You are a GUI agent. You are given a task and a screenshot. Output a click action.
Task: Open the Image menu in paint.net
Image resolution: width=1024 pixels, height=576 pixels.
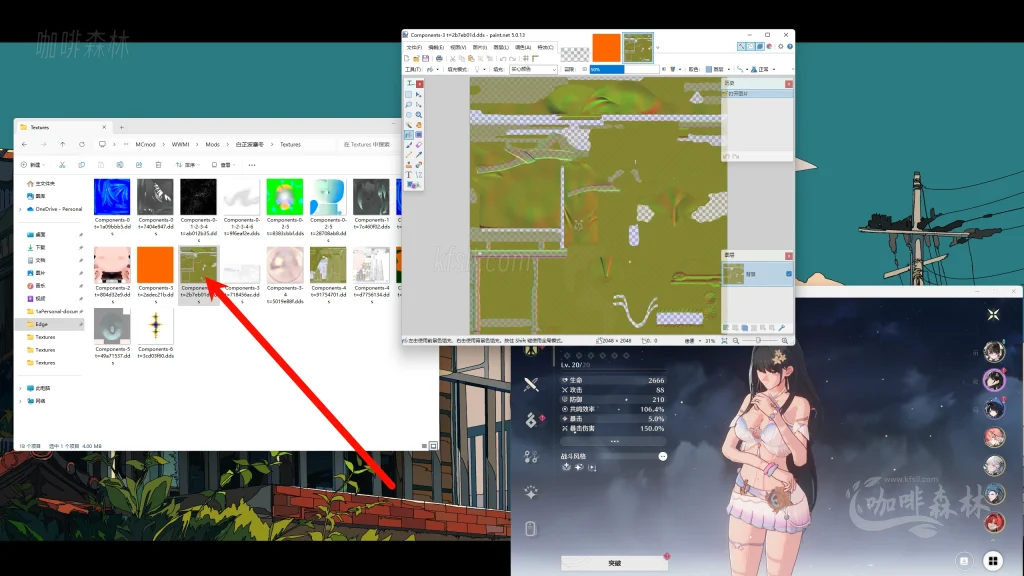[x=480, y=47]
